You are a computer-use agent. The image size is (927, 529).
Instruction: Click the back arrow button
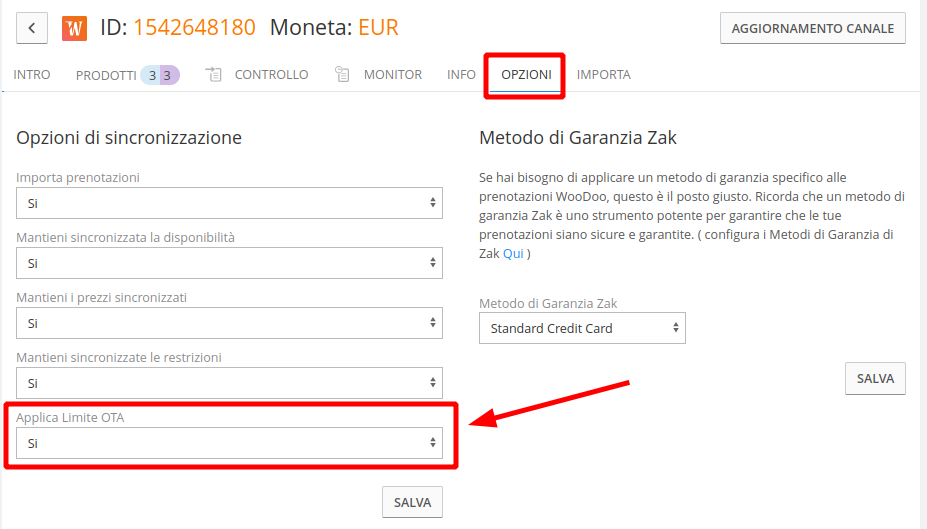(x=32, y=28)
